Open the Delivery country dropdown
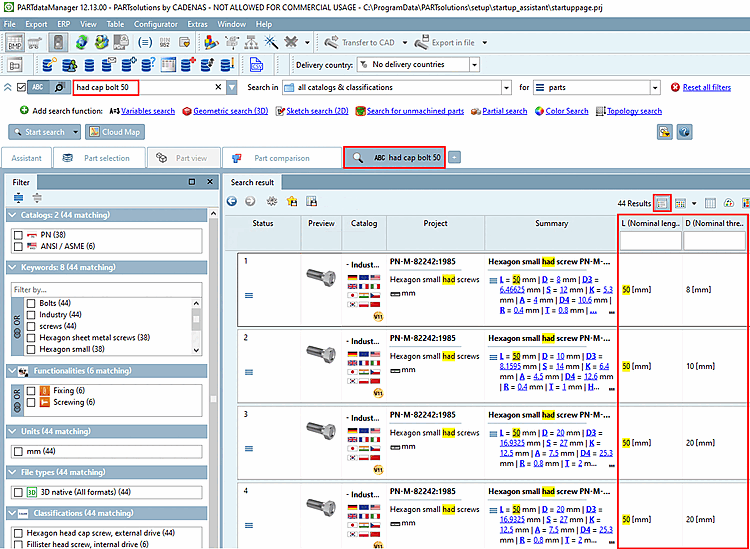Viewport: 750px width, 549px height. point(474,65)
